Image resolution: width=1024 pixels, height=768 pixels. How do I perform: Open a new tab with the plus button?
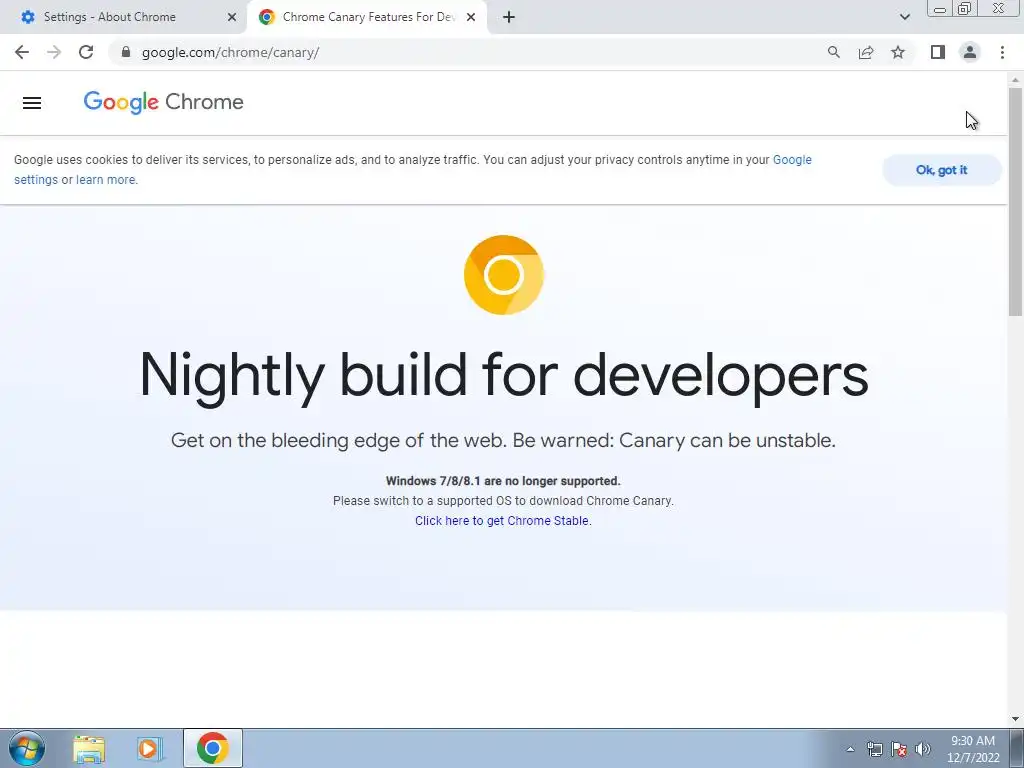[509, 17]
